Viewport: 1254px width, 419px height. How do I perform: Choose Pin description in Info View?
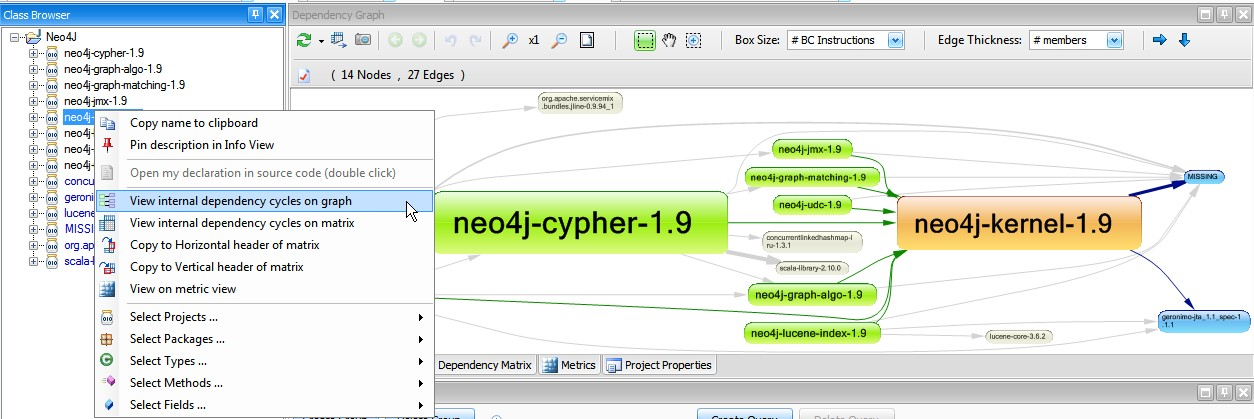[264, 145]
